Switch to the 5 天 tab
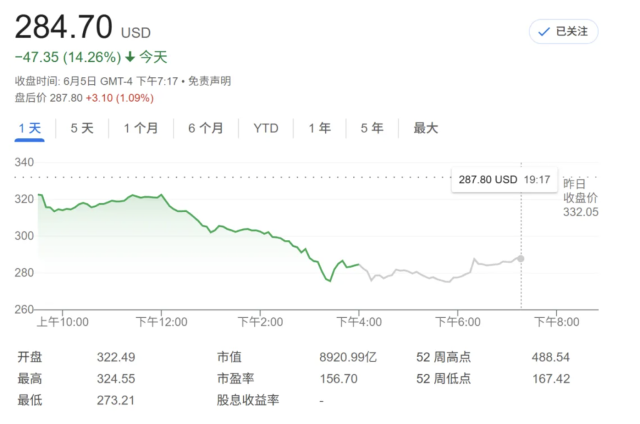The width and height of the screenshot is (640, 424). click(x=82, y=128)
